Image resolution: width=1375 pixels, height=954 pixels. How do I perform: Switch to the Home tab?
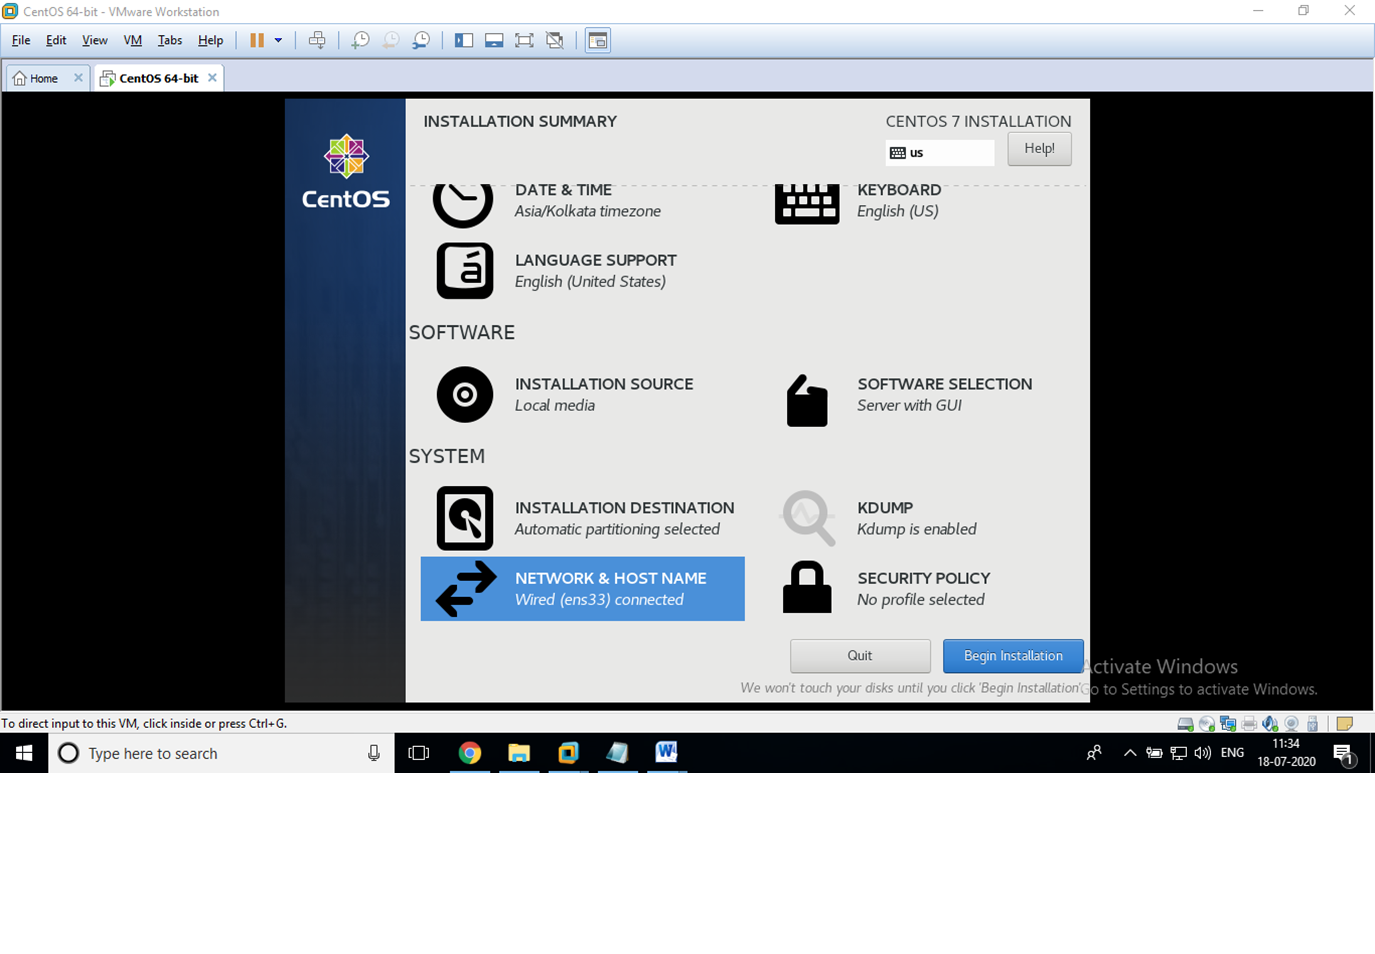coord(40,77)
